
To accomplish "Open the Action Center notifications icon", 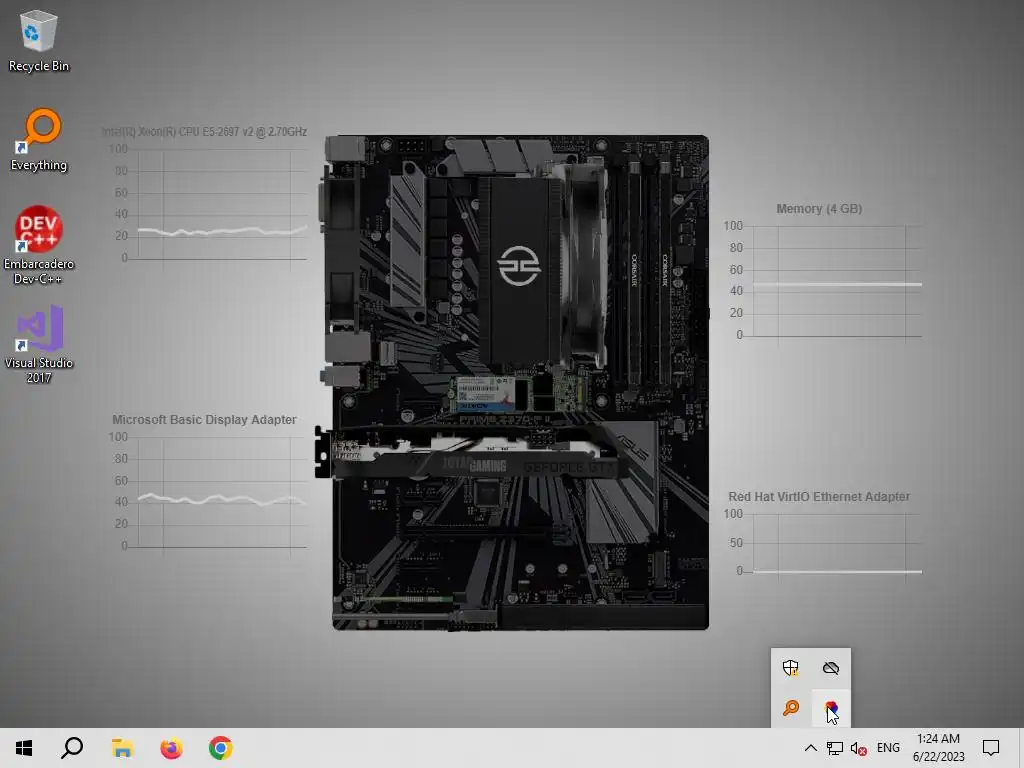I will click(991, 748).
